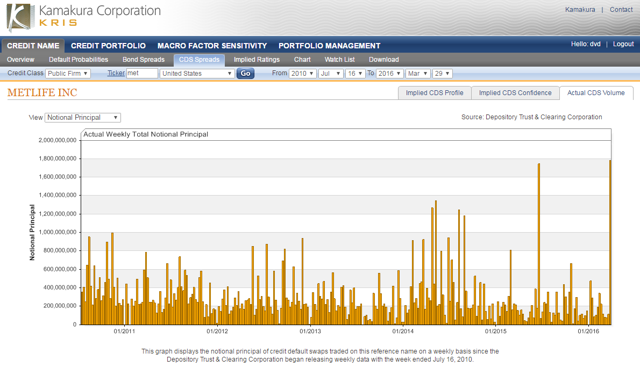The height and width of the screenshot is (367, 640).
Task: Open Implied Ratings sub-tab
Action: pos(256,60)
